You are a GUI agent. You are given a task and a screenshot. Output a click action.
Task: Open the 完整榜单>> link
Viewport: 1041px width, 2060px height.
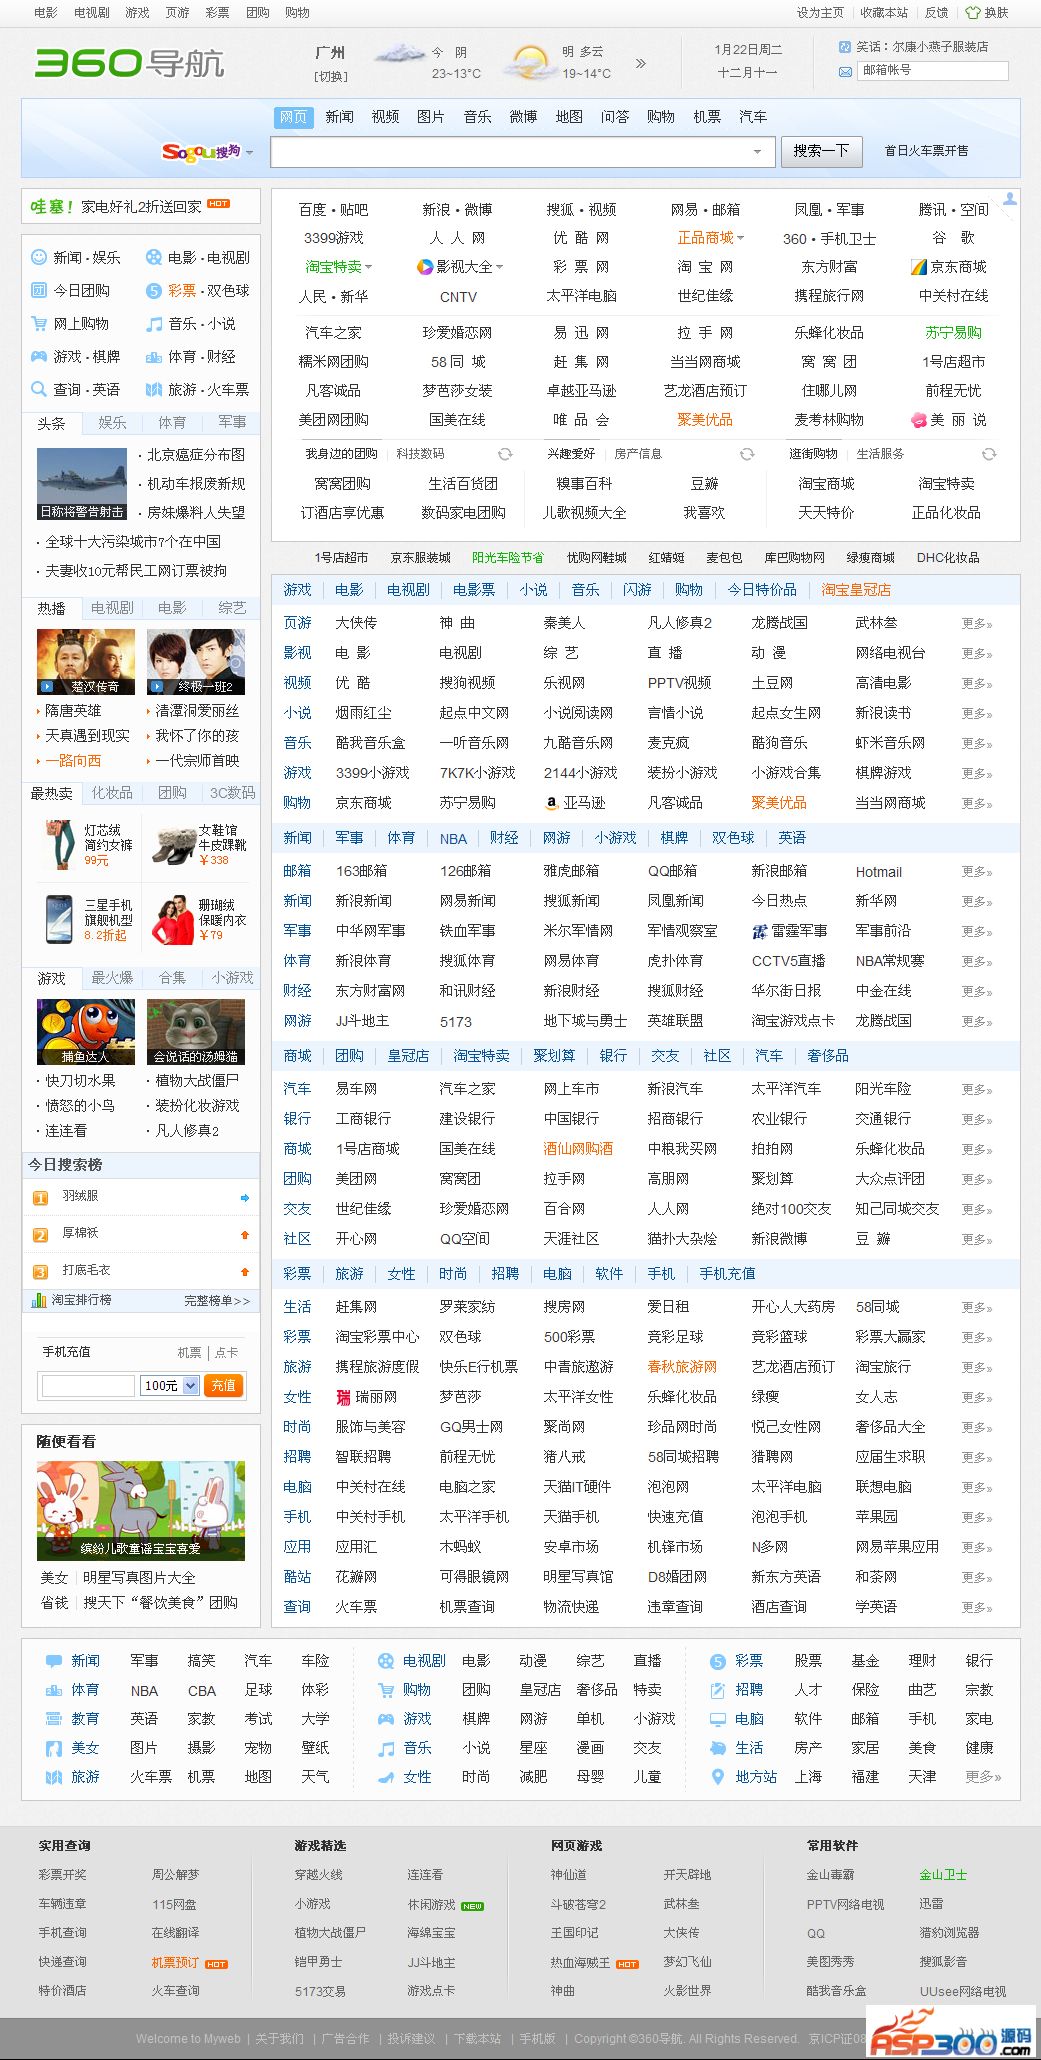tap(217, 1301)
